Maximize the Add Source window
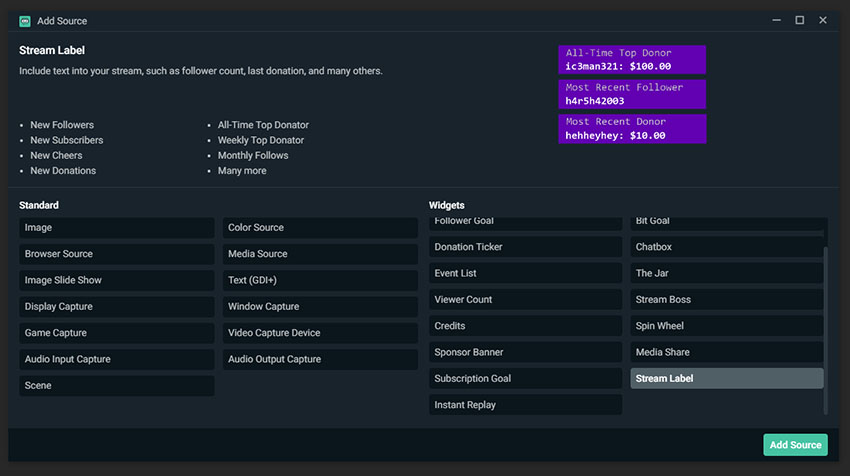The width and height of the screenshot is (850, 476). point(800,21)
